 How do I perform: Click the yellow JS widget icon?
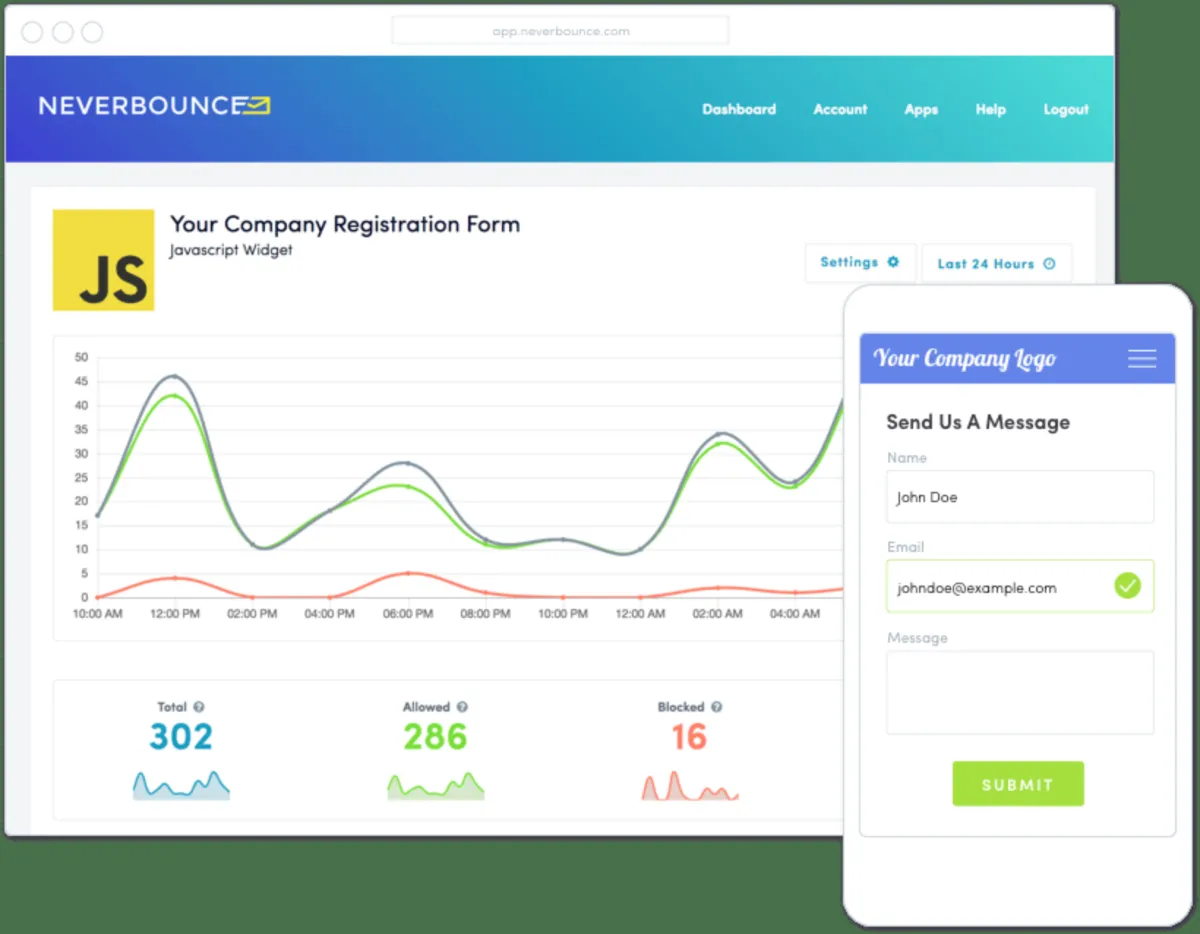click(103, 260)
